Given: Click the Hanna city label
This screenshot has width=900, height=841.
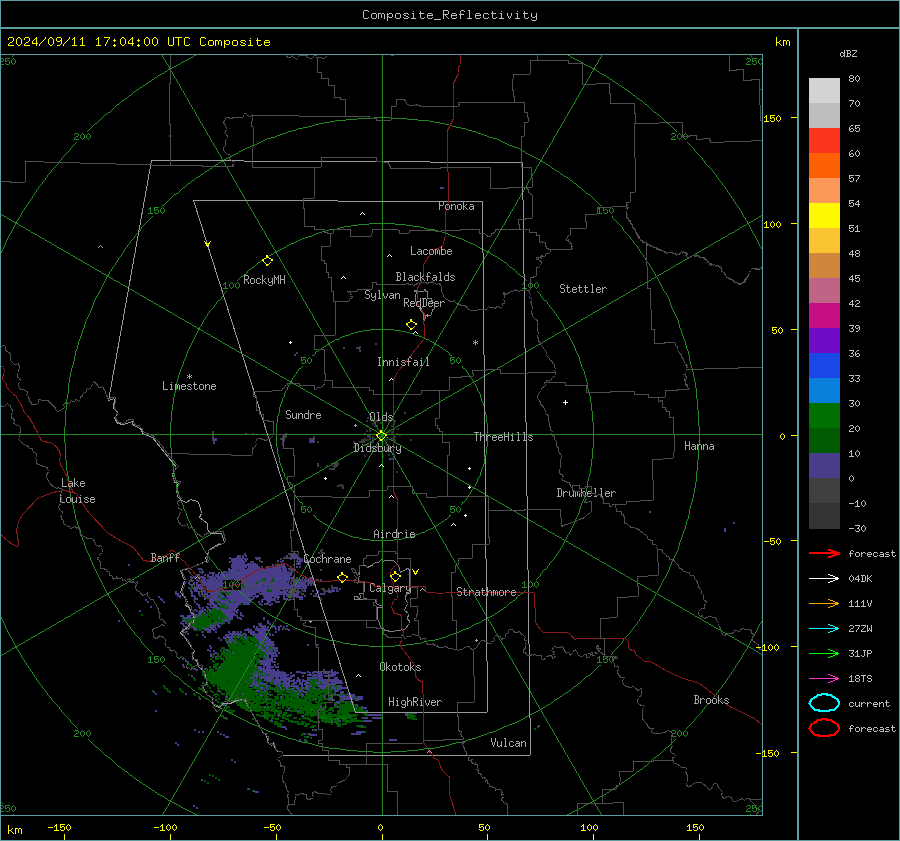Looking at the screenshot, I should 699,446.
